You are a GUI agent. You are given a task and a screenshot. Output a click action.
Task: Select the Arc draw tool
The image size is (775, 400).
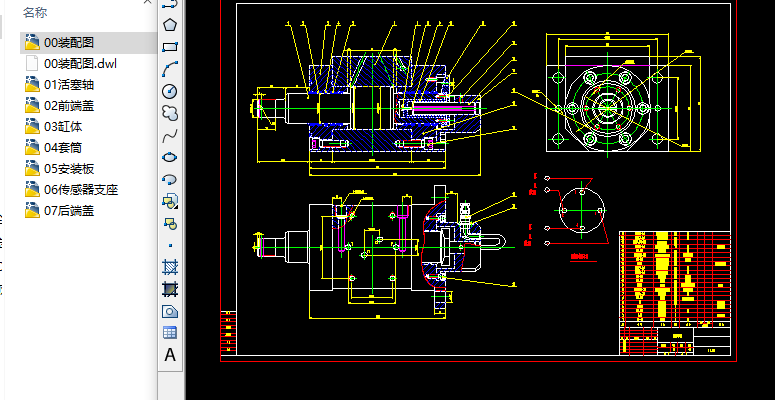170,69
